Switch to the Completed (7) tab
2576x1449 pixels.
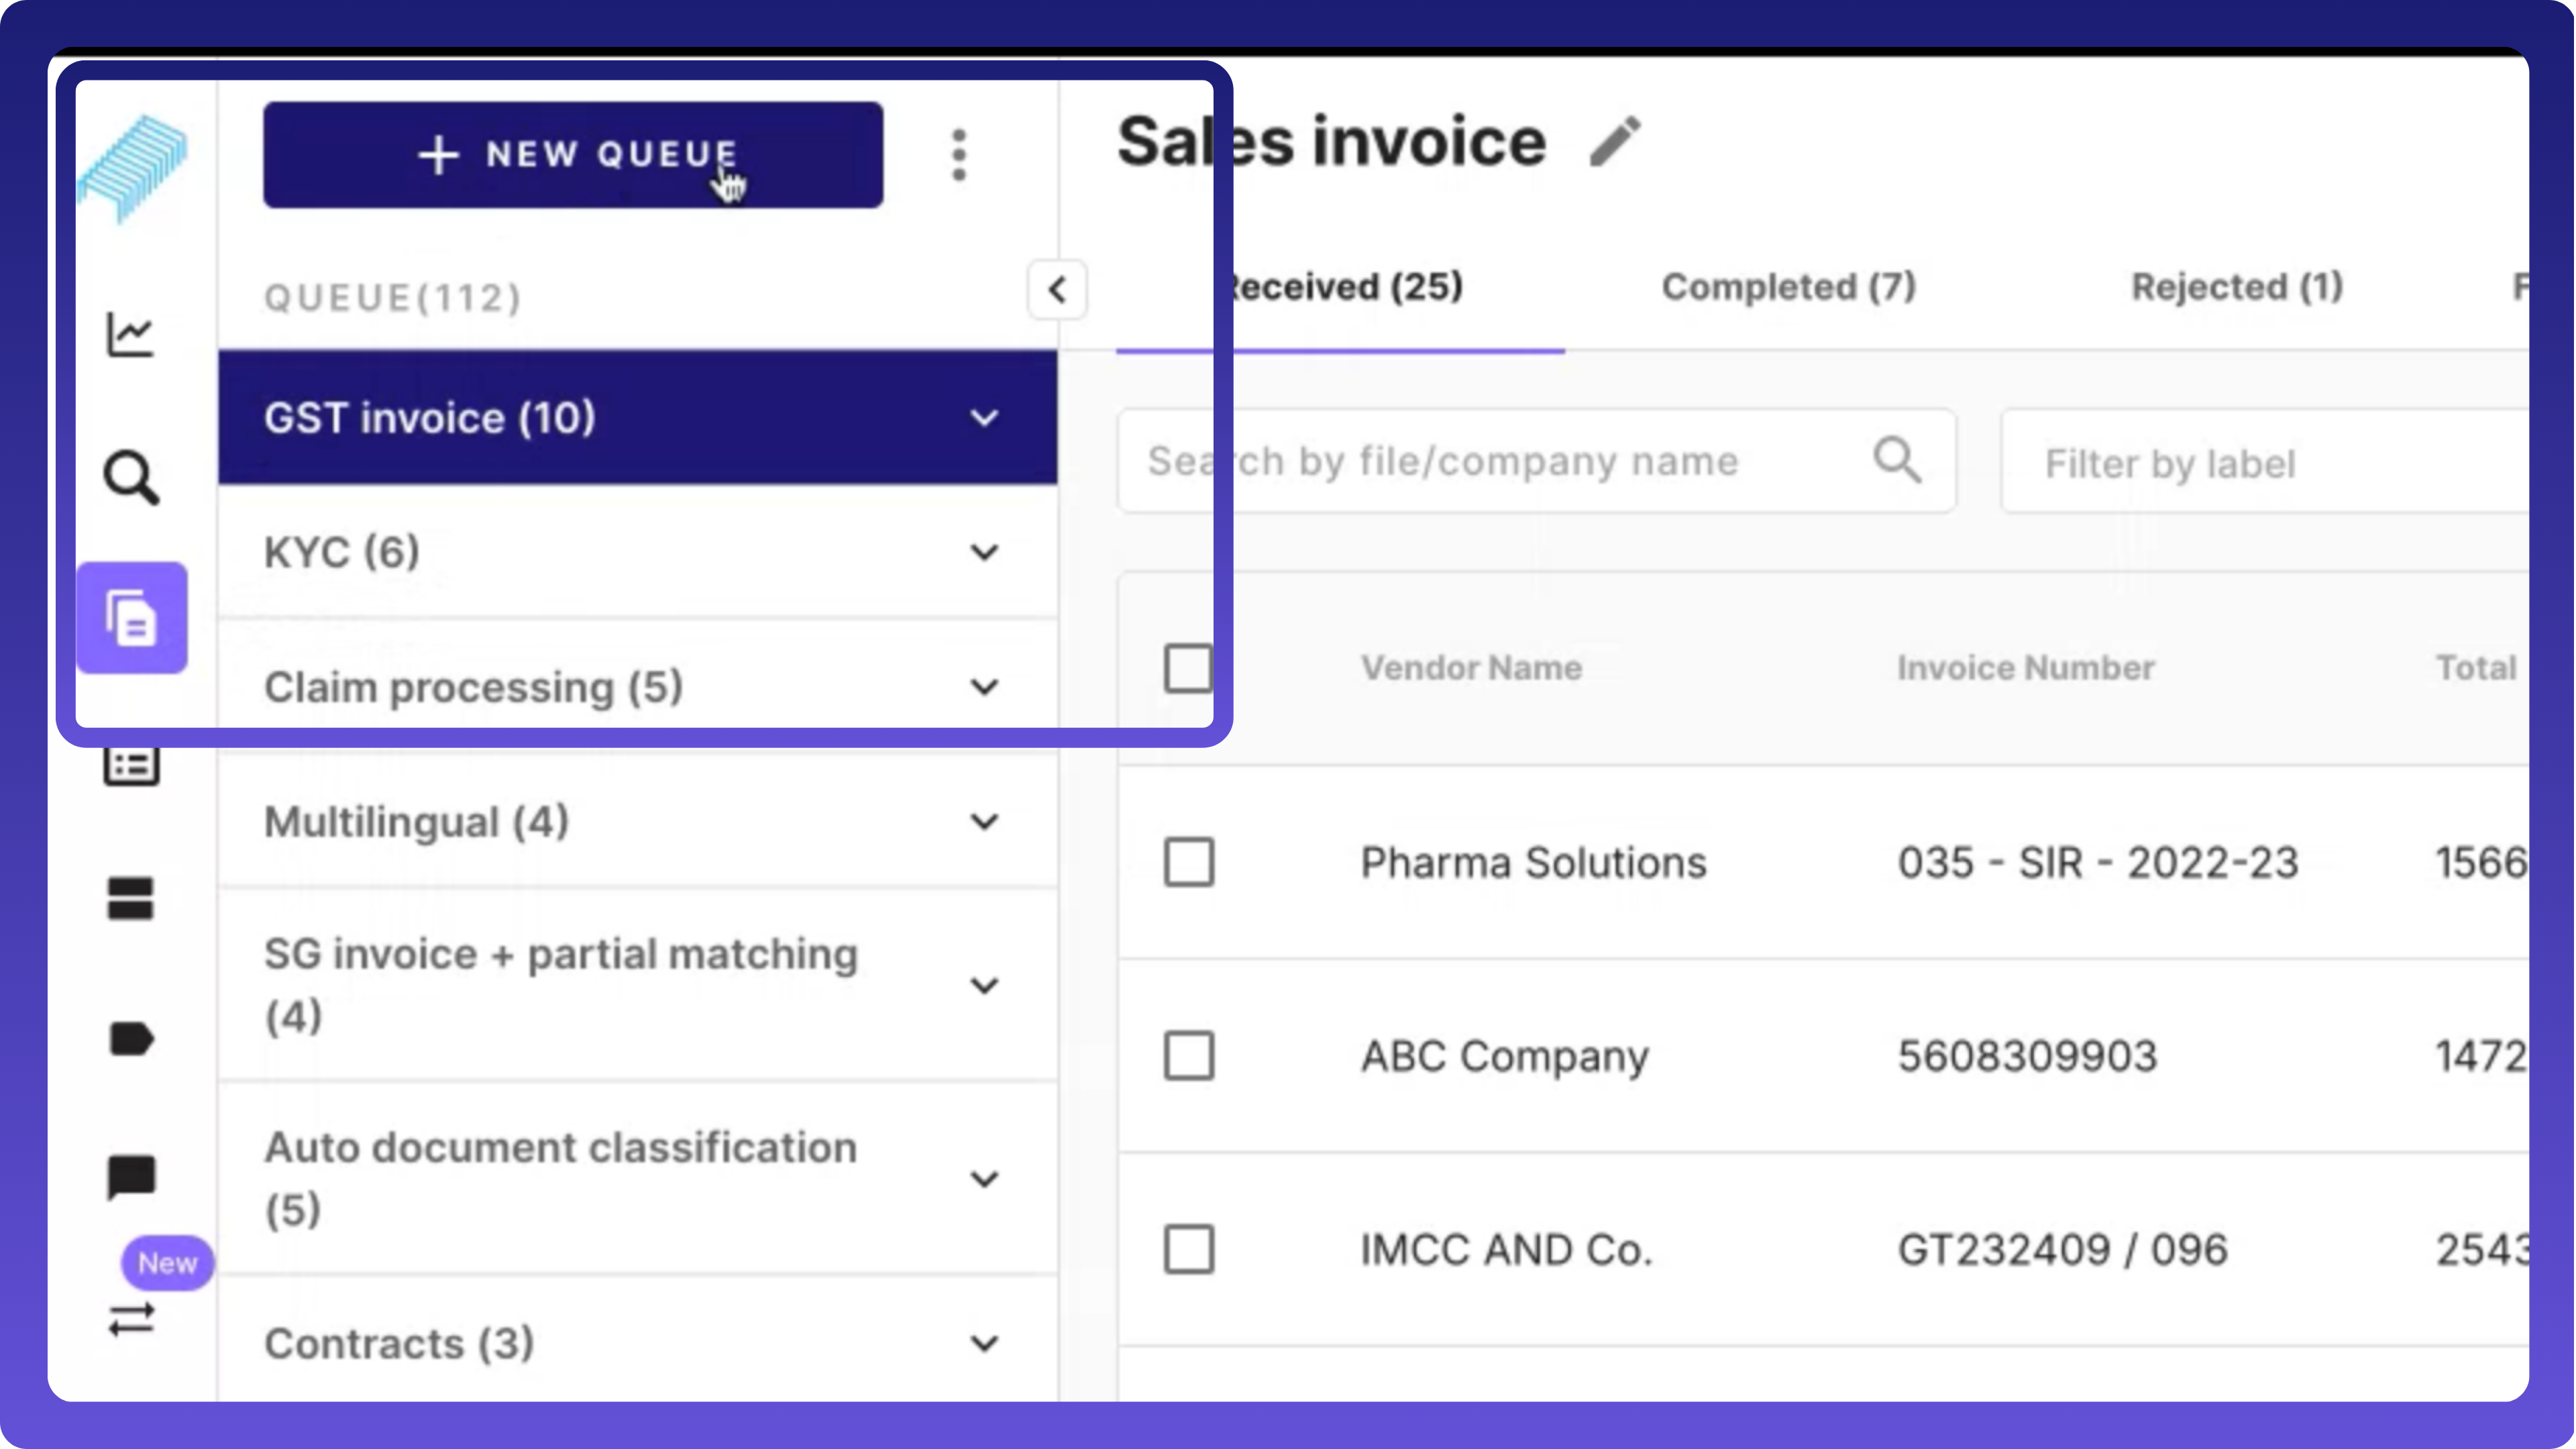(1788, 287)
